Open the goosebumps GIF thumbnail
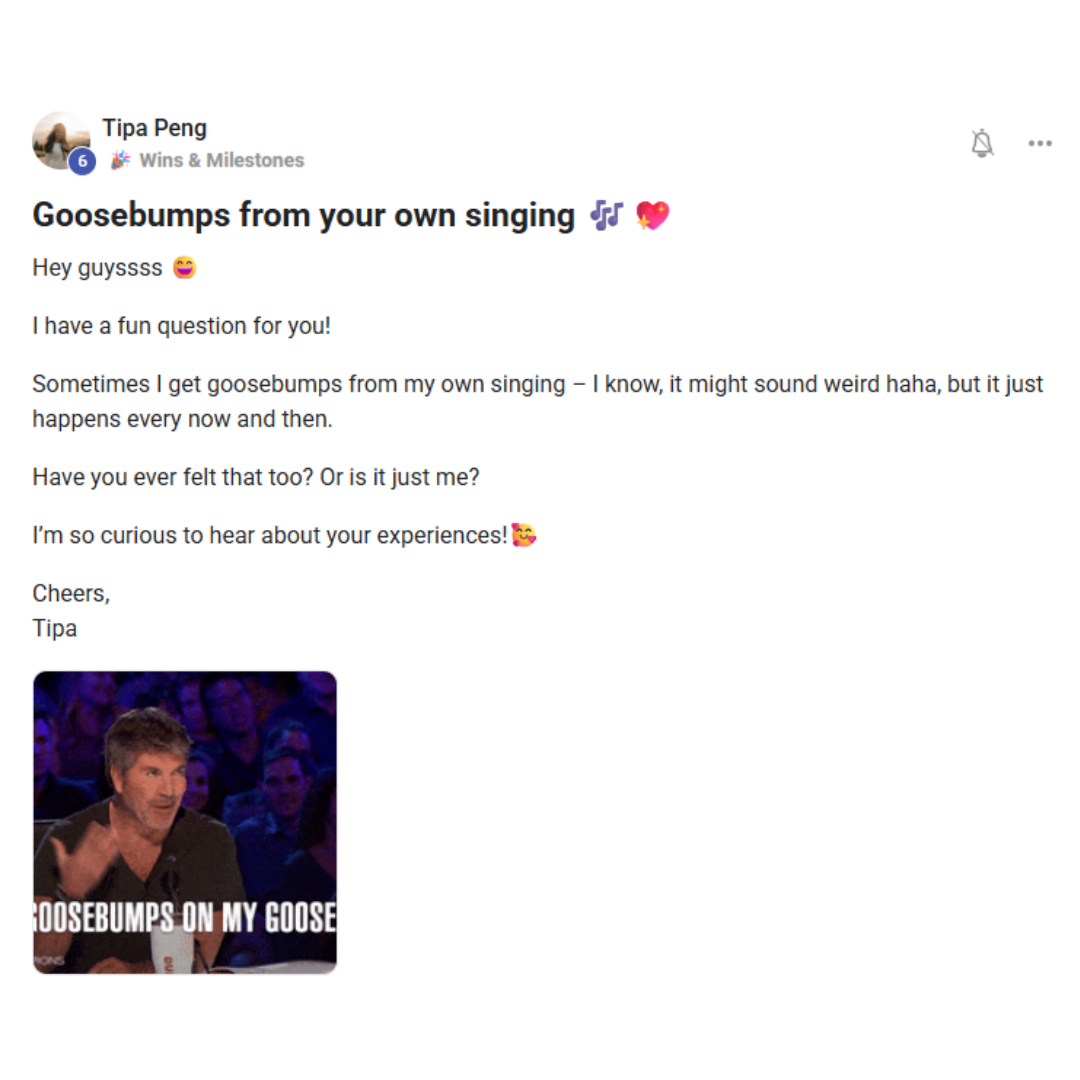Image resolution: width=1080 pixels, height=1080 pixels. click(185, 822)
